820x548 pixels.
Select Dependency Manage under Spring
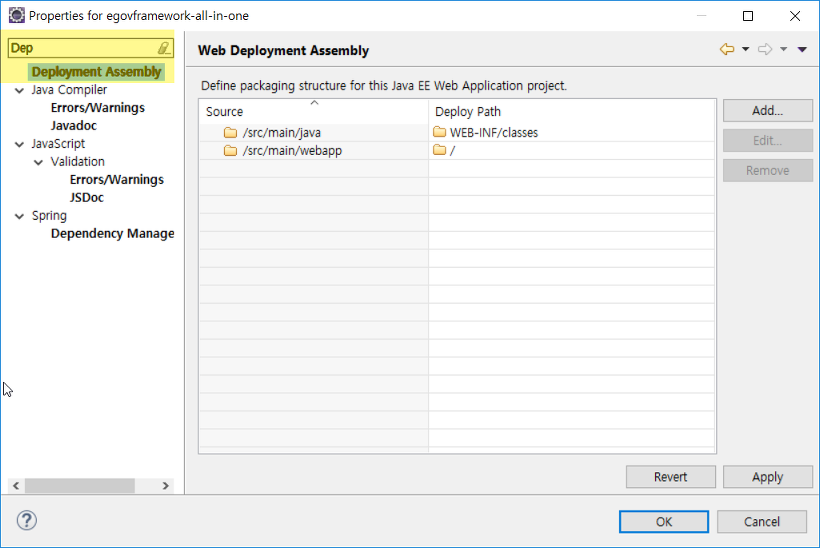coord(112,233)
